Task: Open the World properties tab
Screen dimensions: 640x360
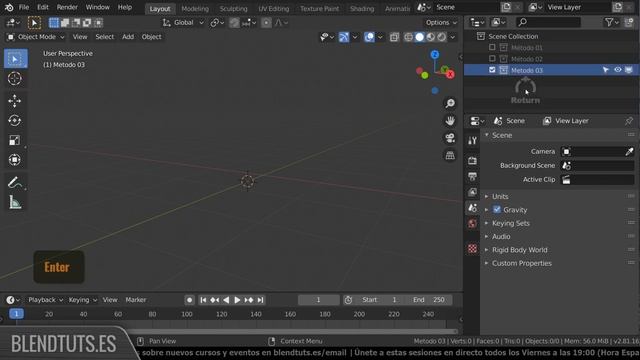Action: tap(472, 224)
